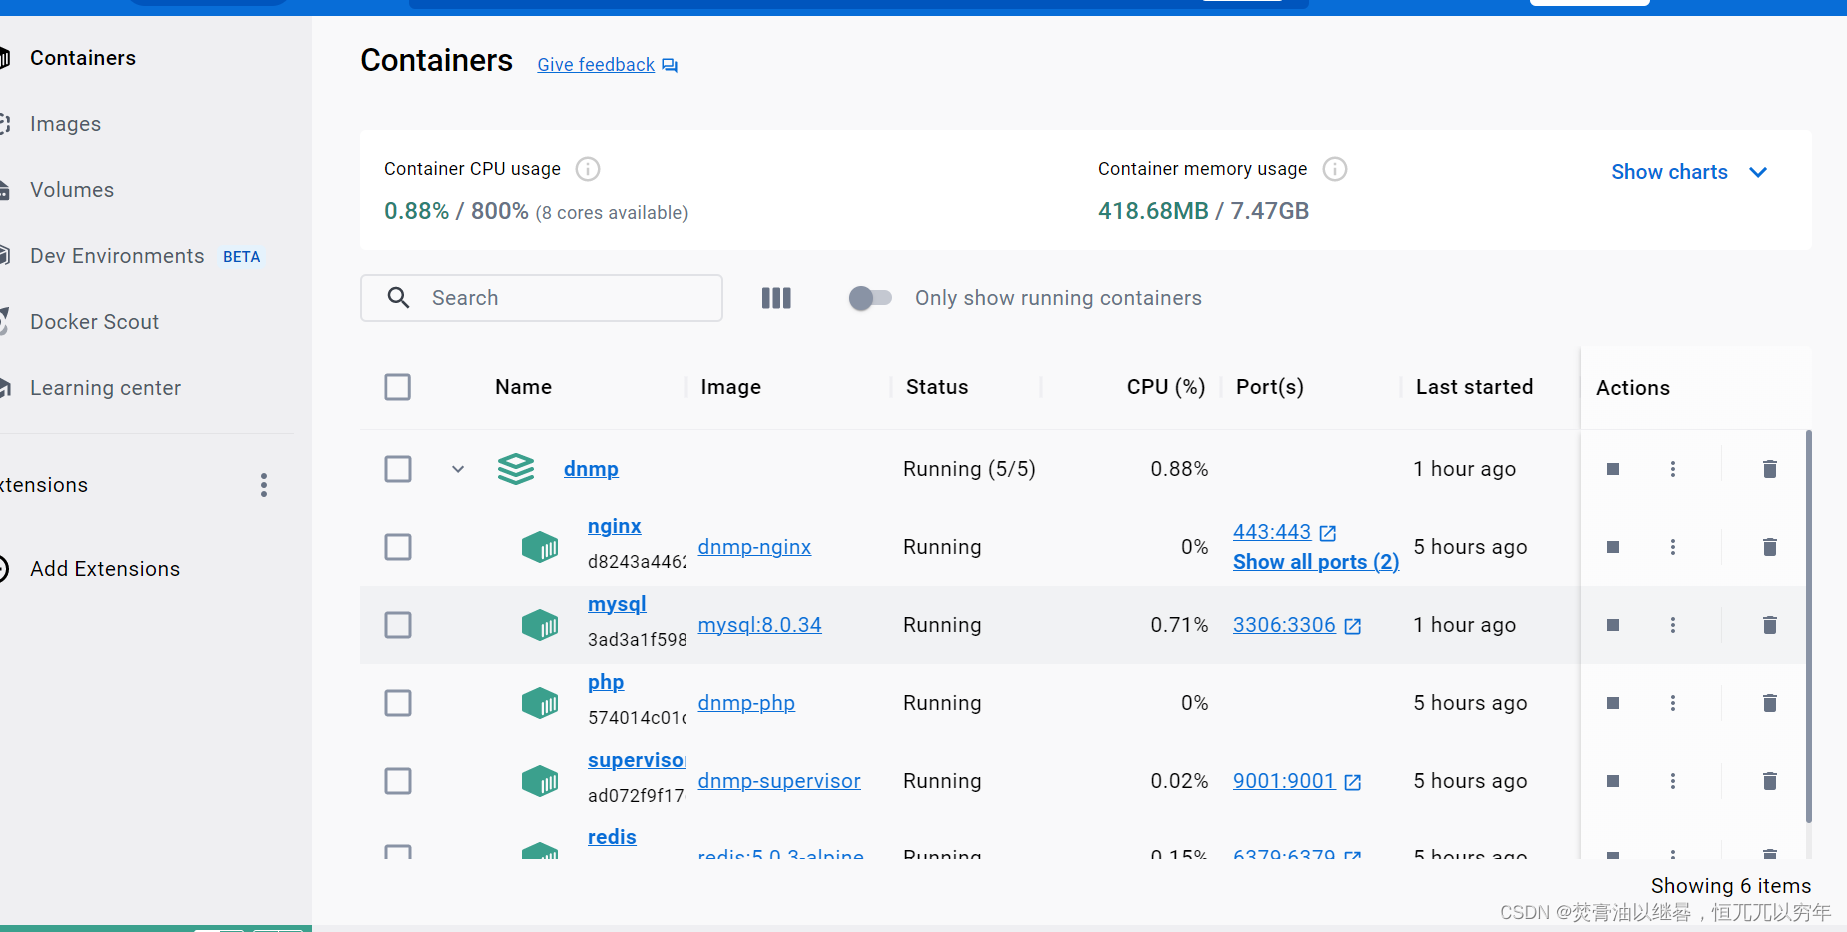This screenshot has height=932, width=1847.
Task: Click the CPU usage info icon
Action: [588, 169]
